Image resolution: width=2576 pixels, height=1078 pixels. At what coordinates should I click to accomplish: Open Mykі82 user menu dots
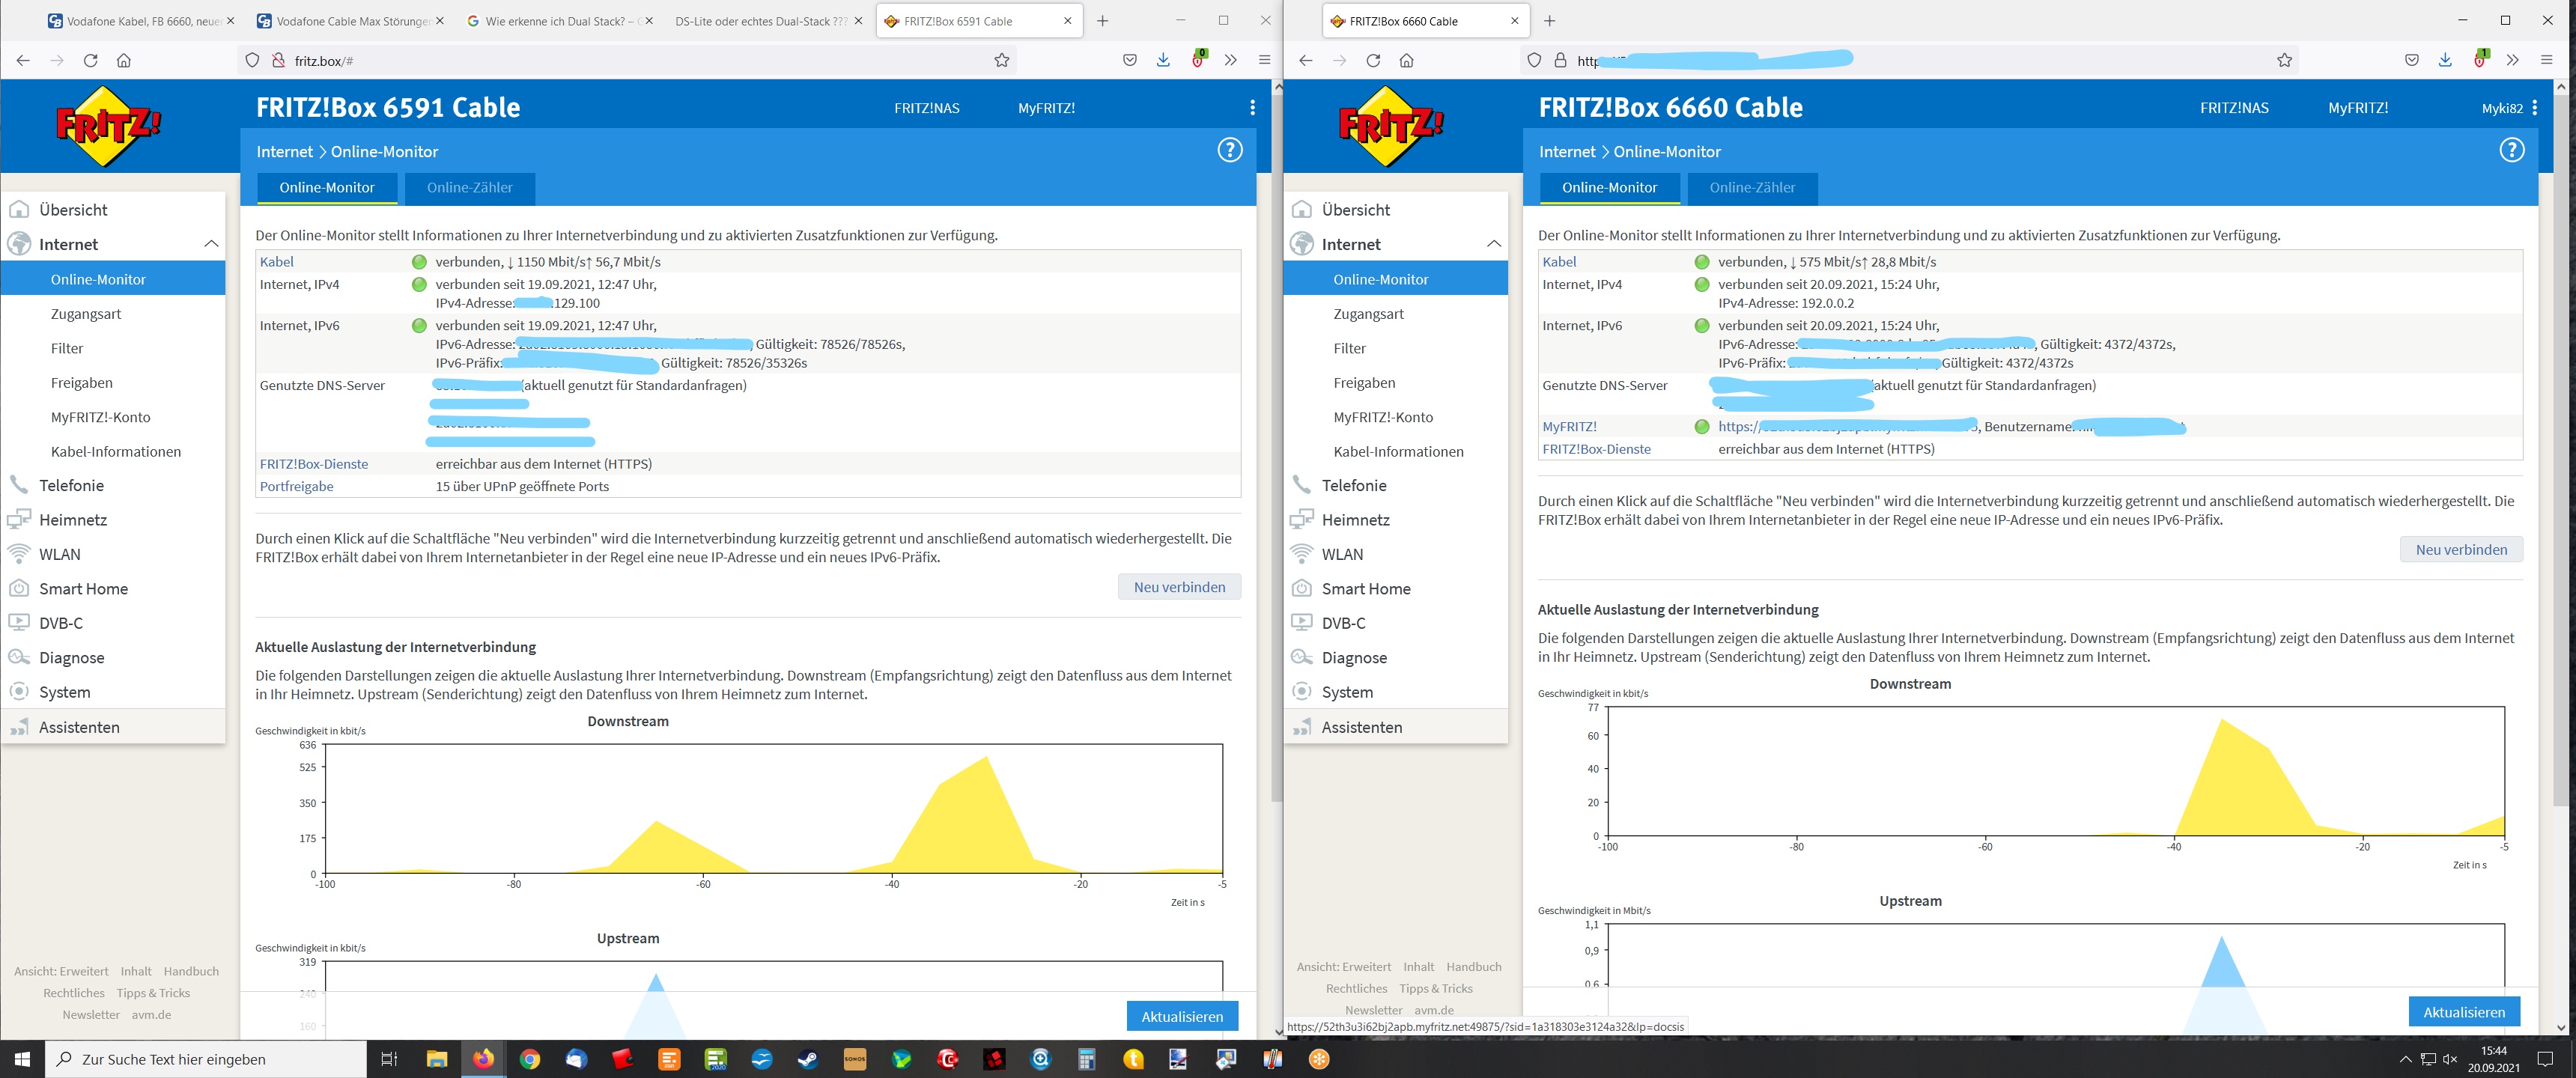(x=2534, y=108)
